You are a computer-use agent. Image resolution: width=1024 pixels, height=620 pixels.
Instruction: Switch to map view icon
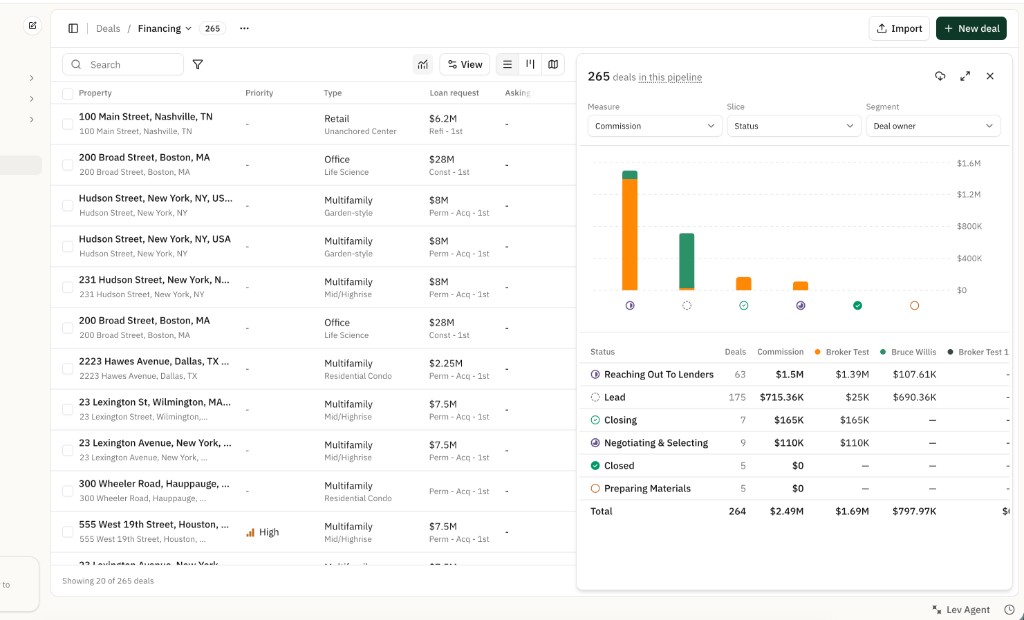tap(553, 64)
